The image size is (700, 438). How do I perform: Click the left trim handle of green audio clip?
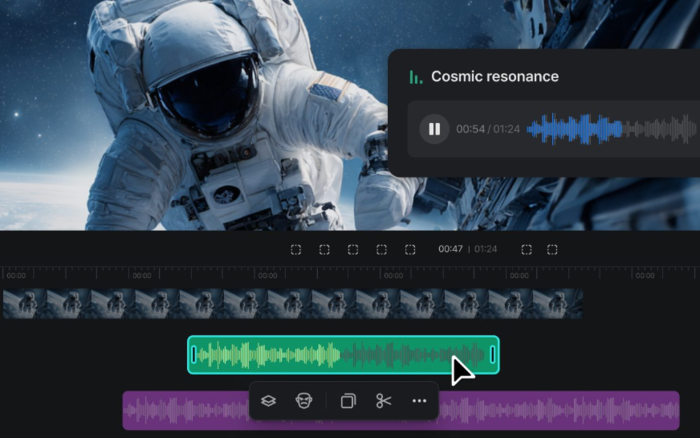coord(194,355)
